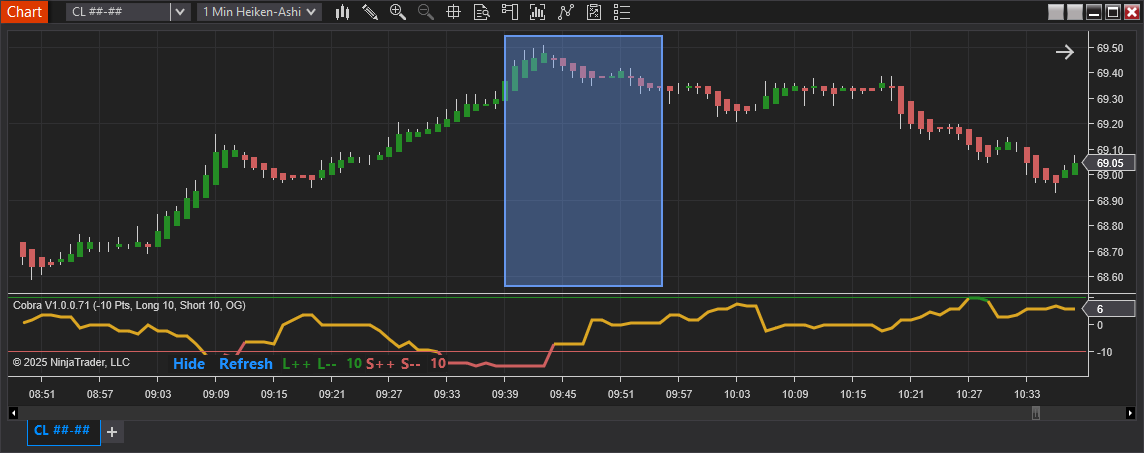Open the chart trader icon
Image resolution: width=1144 pixels, height=453 pixels.
coord(510,12)
